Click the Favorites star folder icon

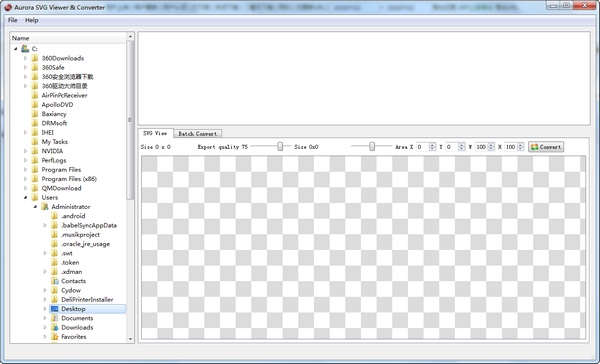pyautogui.click(x=55, y=337)
